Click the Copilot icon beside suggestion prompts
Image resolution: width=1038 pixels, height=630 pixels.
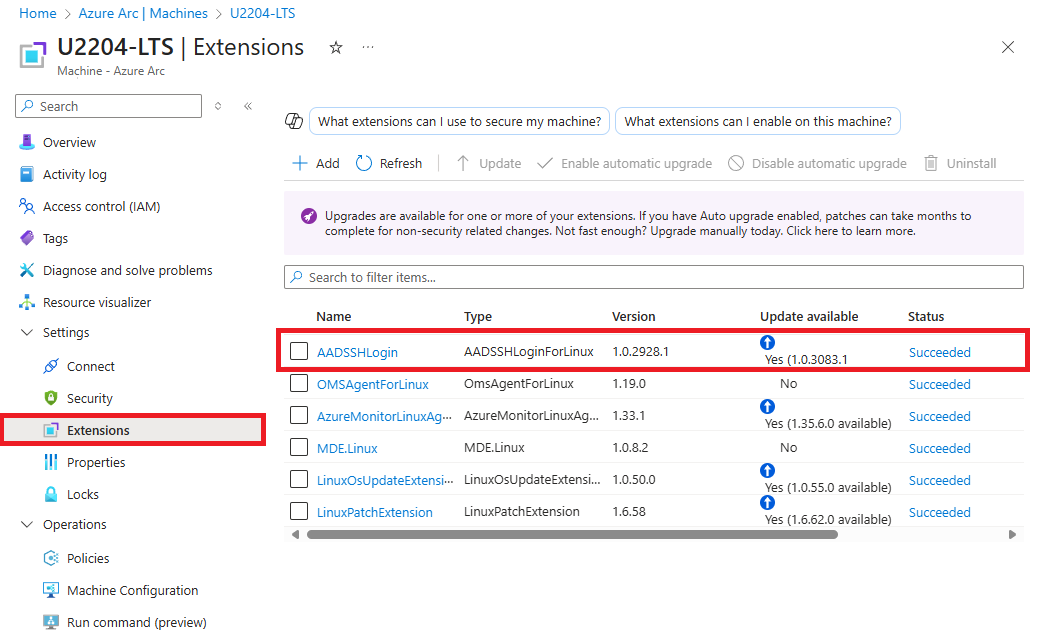click(x=294, y=121)
